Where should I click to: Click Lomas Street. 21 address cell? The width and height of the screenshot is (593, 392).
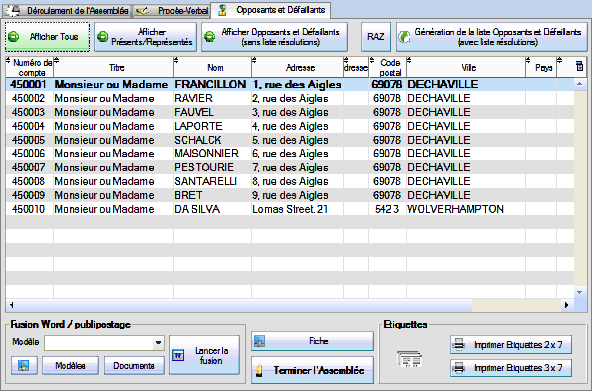pos(298,209)
